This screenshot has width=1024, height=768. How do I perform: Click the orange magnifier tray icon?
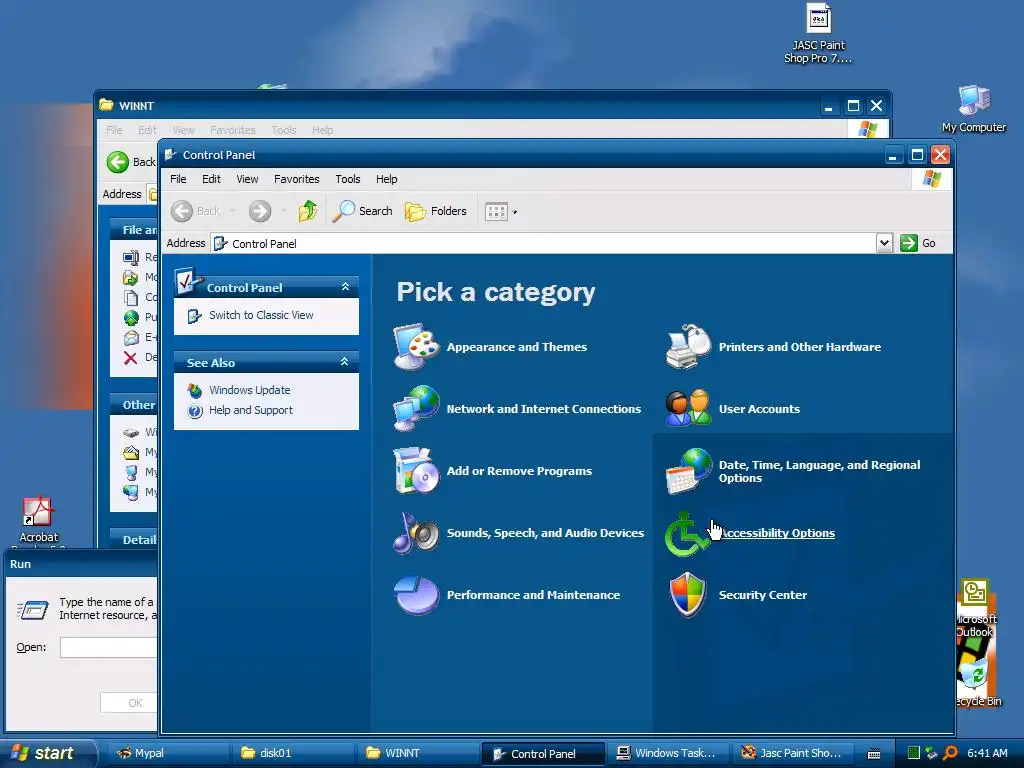pyautogui.click(x=950, y=753)
